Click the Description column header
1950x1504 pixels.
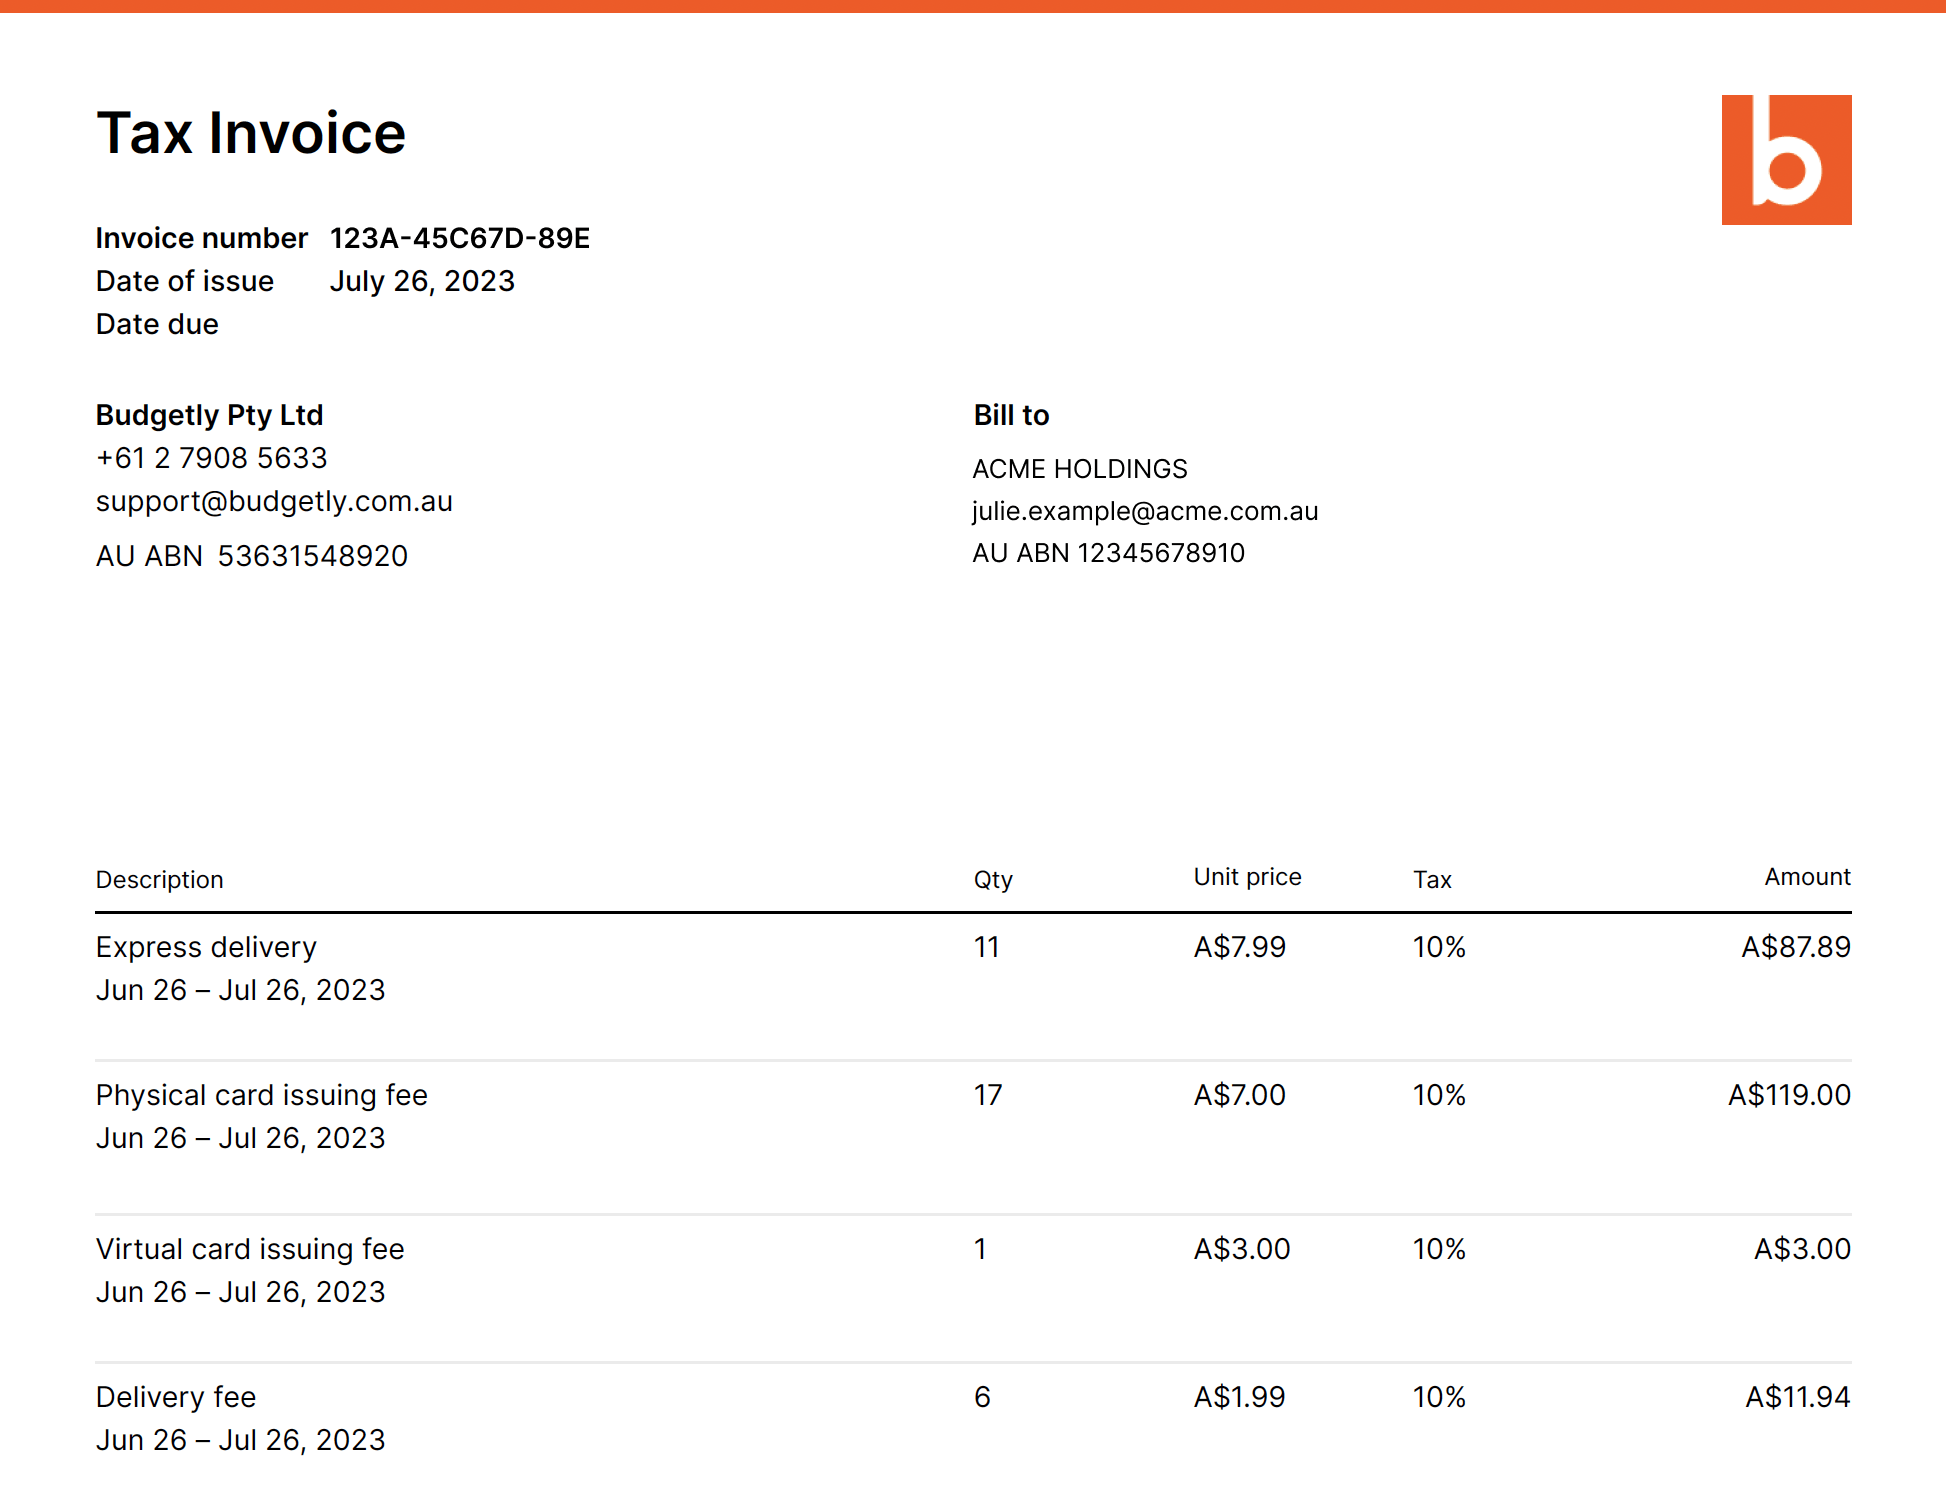[159, 879]
